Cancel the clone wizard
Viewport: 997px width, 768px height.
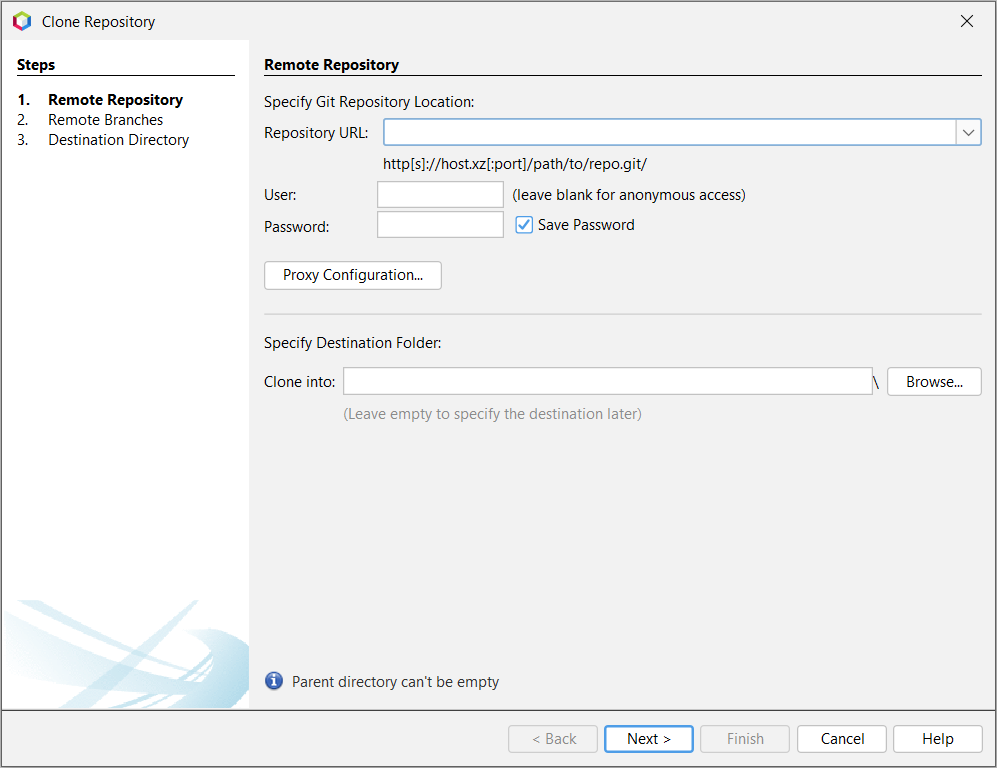click(x=842, y=739)
